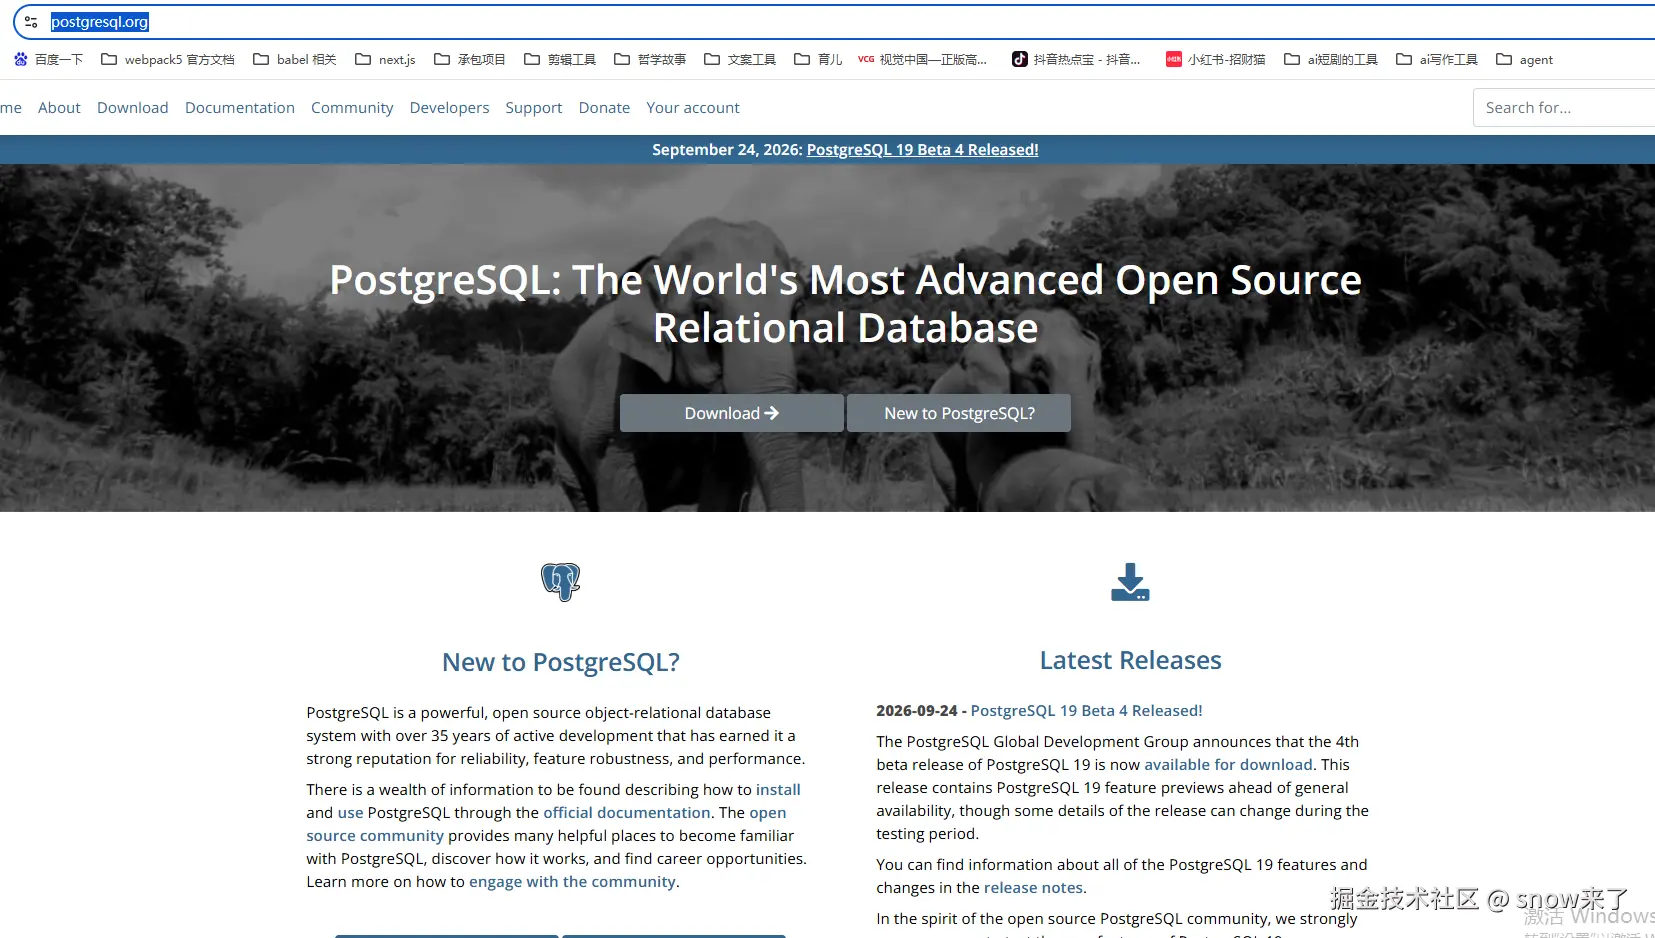Screen dimensions: 1655x938
Task: Open the 小红书-招财猫 bookmark
Action: click(1215, 60)
